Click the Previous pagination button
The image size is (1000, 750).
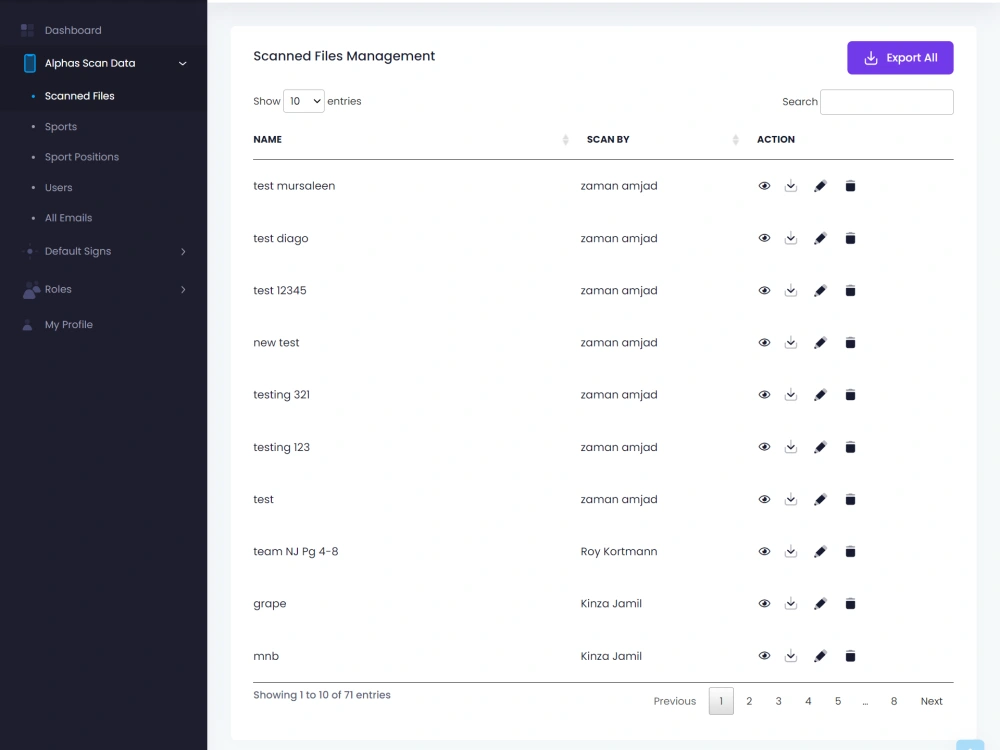tap(674, 702)
